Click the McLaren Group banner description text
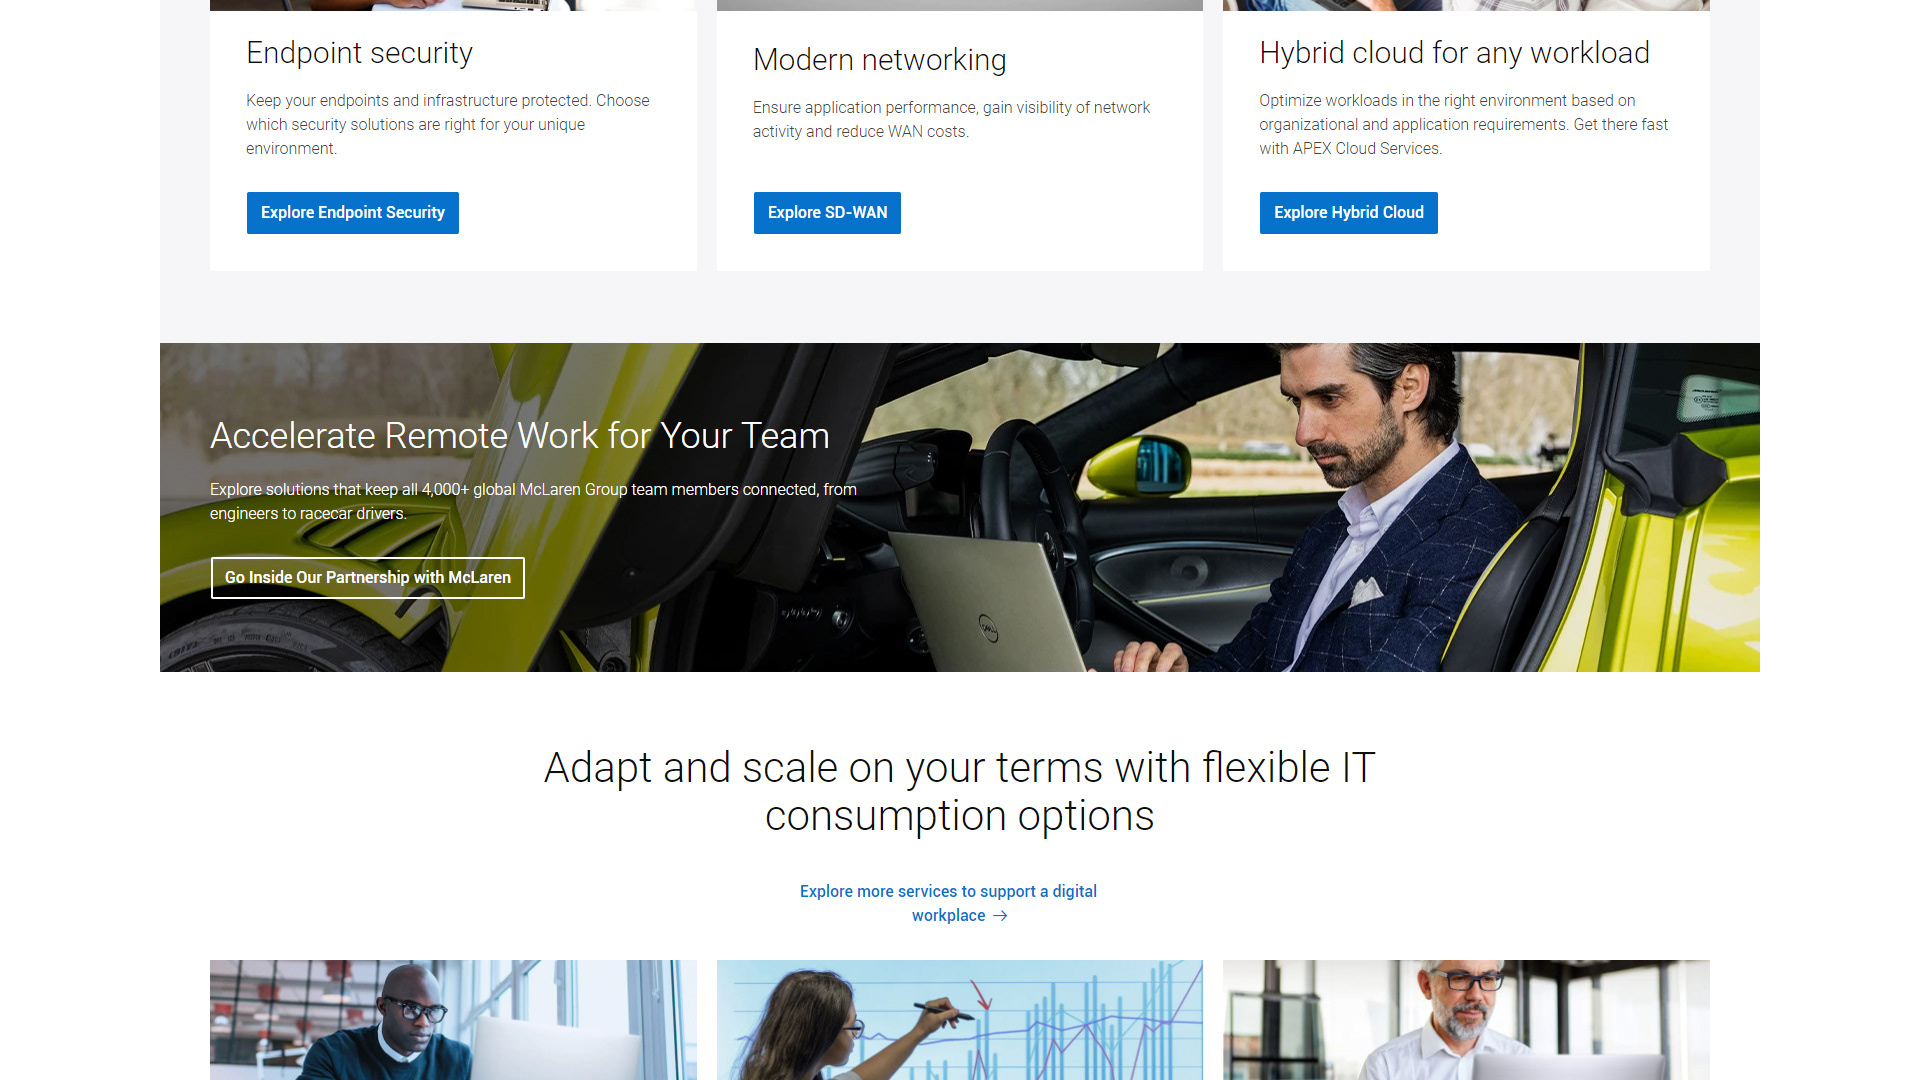This screenshot has width=1920, height=1080. pyautogui.click(x=533, y=501)
